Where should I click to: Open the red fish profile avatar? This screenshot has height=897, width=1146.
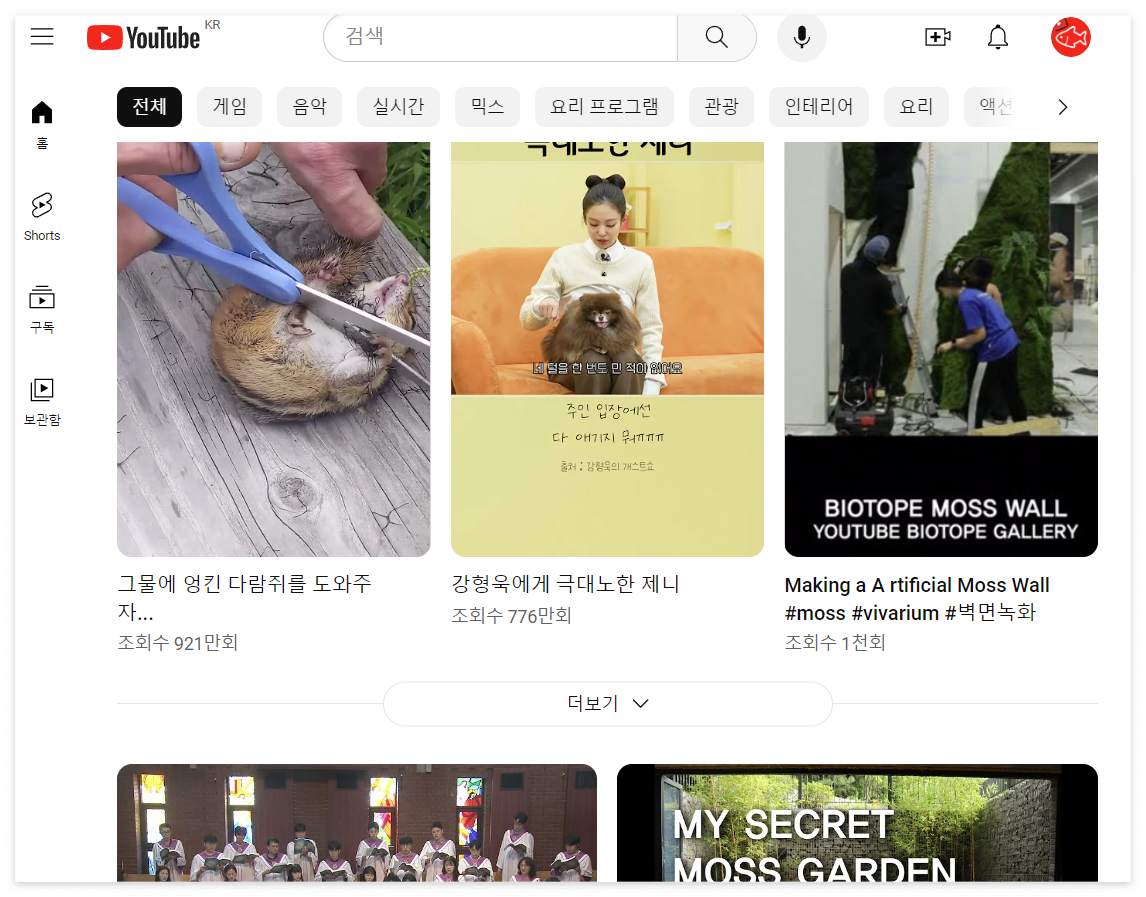click(1071, 37)
